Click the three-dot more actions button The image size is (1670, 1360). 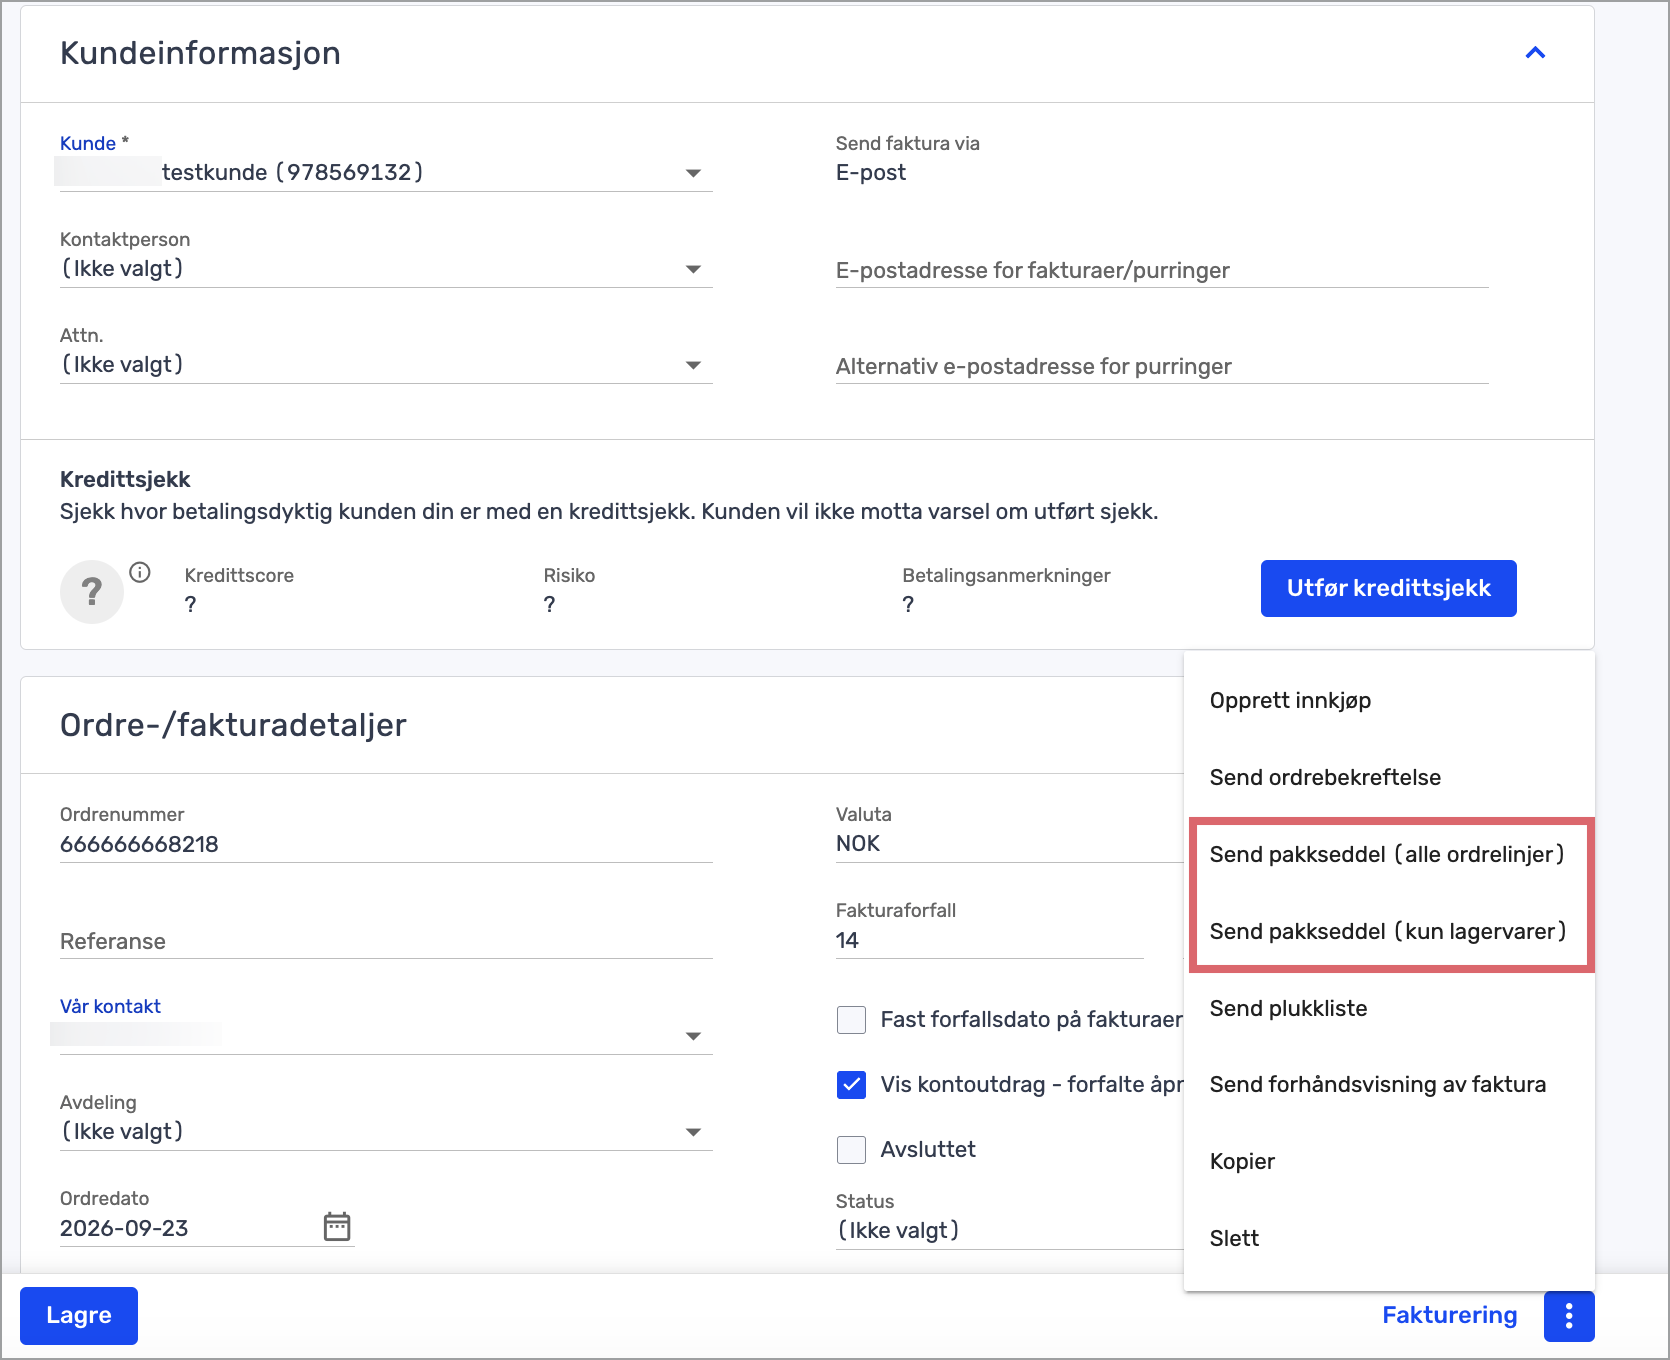(1569, 1316)
